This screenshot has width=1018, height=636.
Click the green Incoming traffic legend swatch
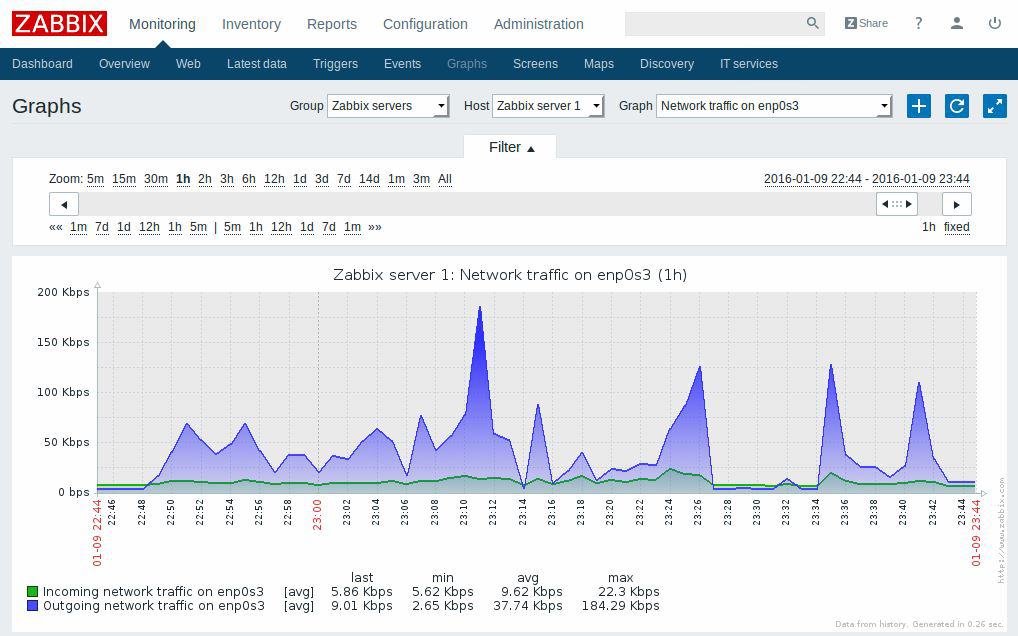(32, 591)
